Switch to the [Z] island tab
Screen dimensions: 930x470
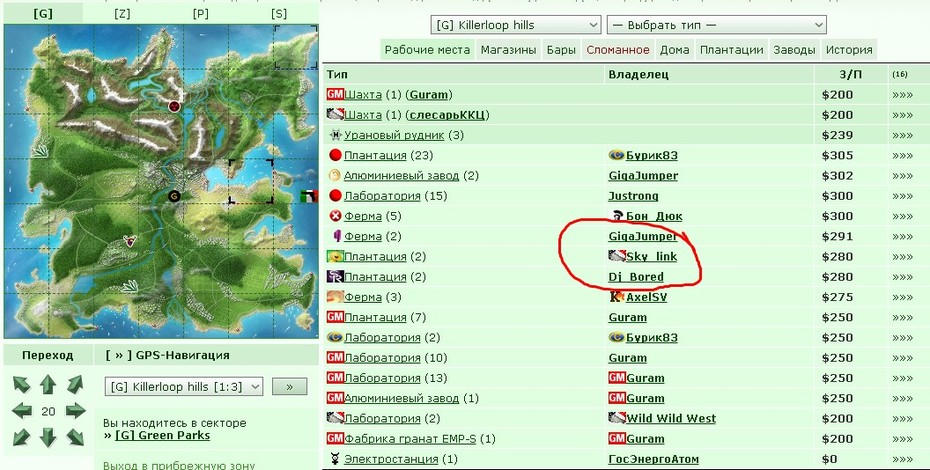click(x=122, y=14)
